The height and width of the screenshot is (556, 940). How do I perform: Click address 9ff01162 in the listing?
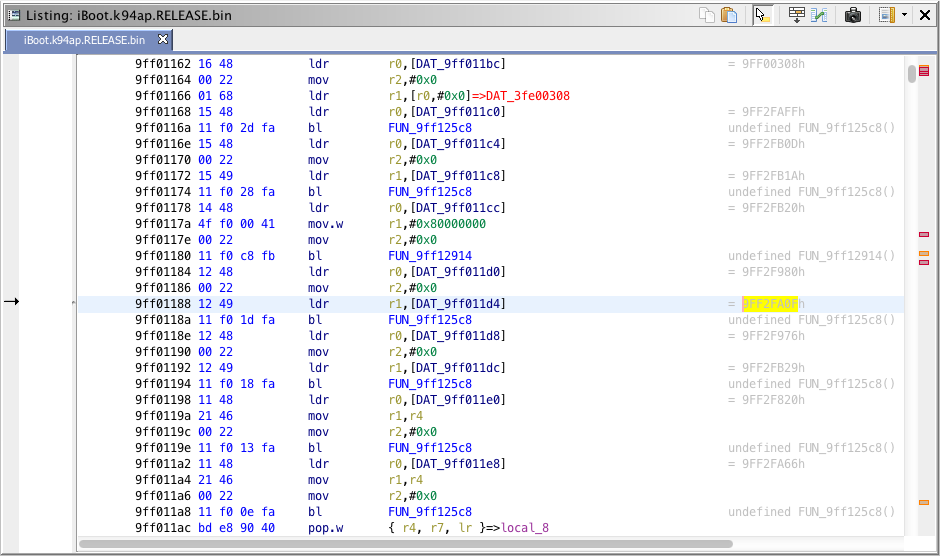(x=162, y=64)
